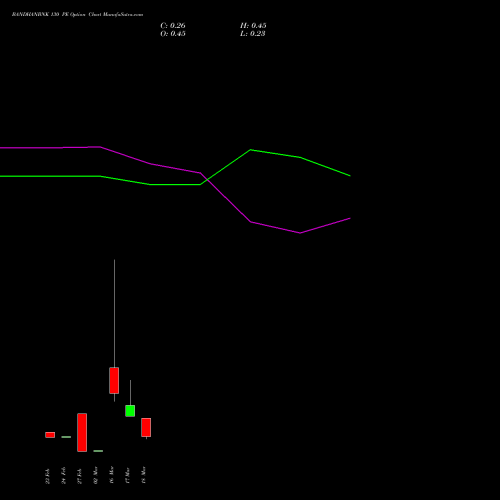Click the '23 Feb' date axis label
500x500 pixels.
tap(48, 476)
